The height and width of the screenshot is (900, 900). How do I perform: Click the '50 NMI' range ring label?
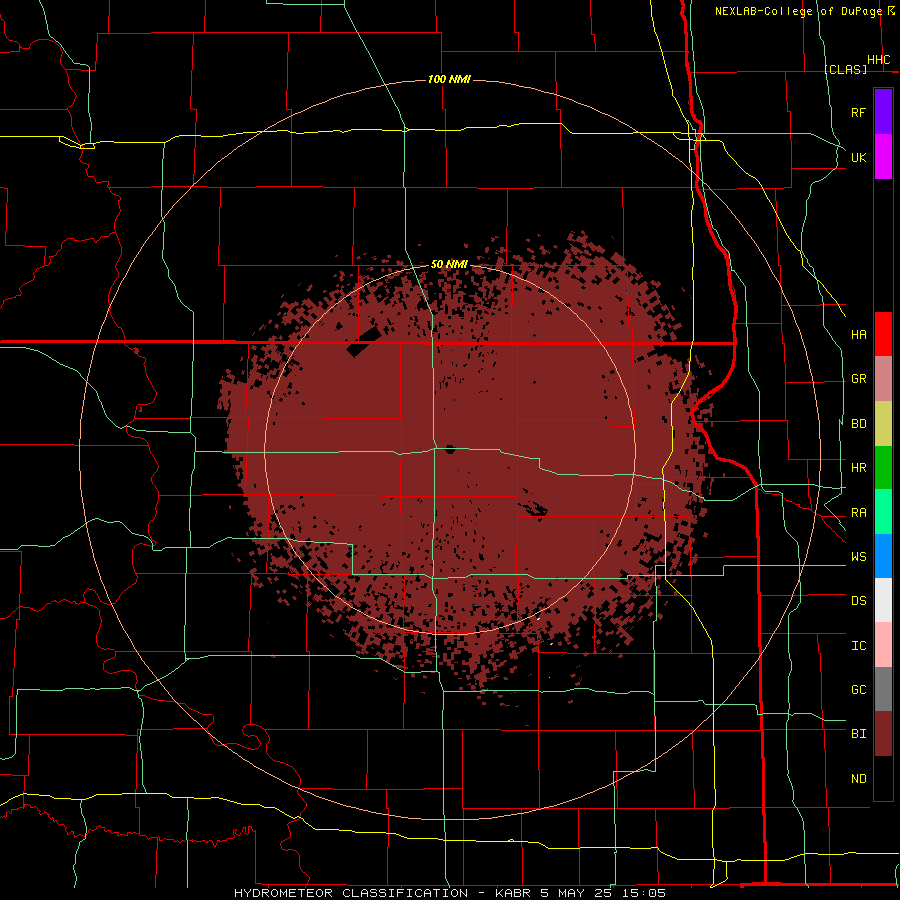[449, 264]
